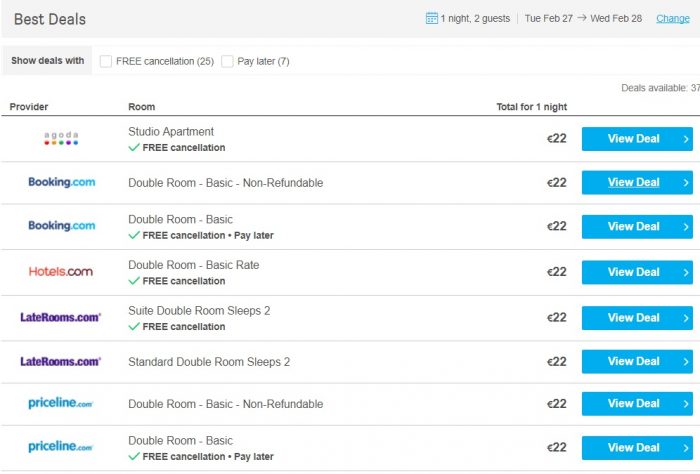View Deal for Suite Double Room Sleeps 2
Screen dimensions: 700x474
pyautogui.click(x=637, y=318)
